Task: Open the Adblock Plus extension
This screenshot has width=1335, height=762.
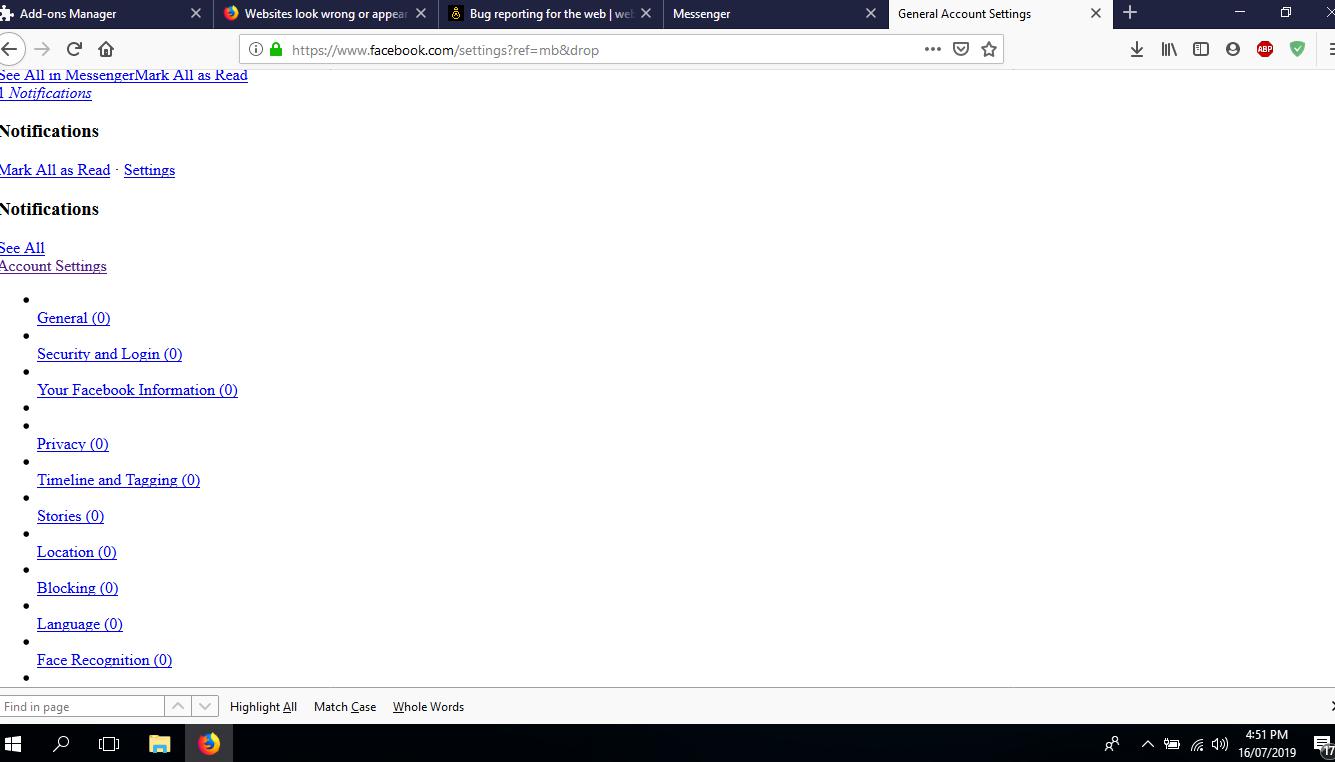Action: coord(1265,49)
